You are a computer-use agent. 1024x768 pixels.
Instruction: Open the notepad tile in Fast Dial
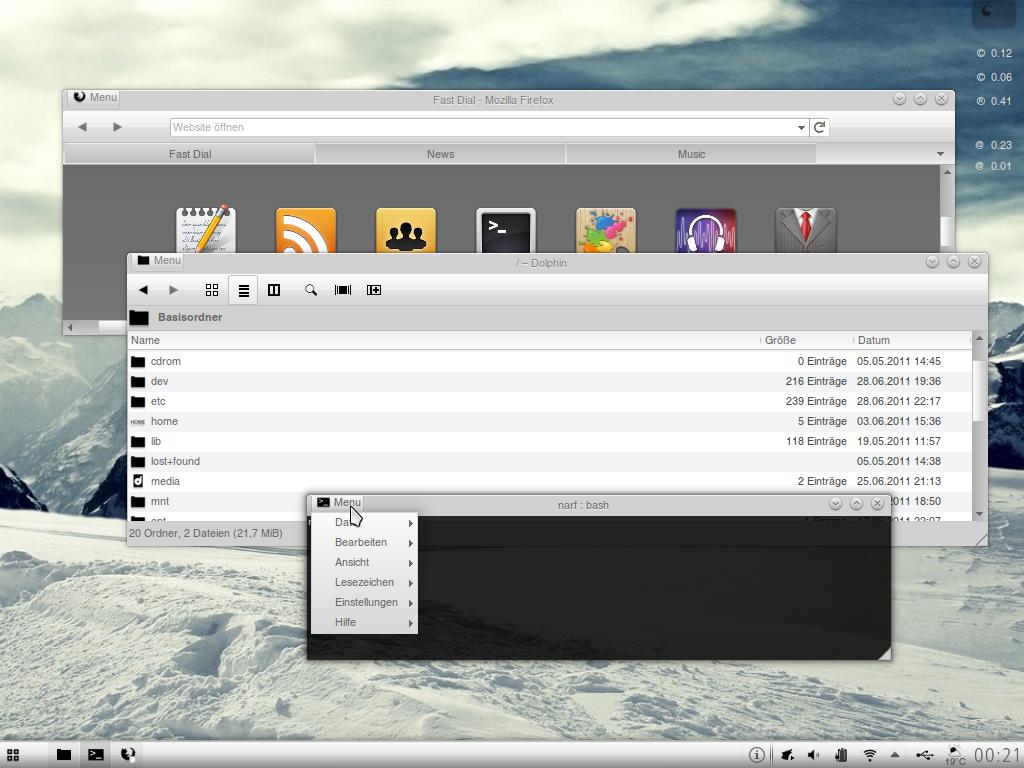206,230
